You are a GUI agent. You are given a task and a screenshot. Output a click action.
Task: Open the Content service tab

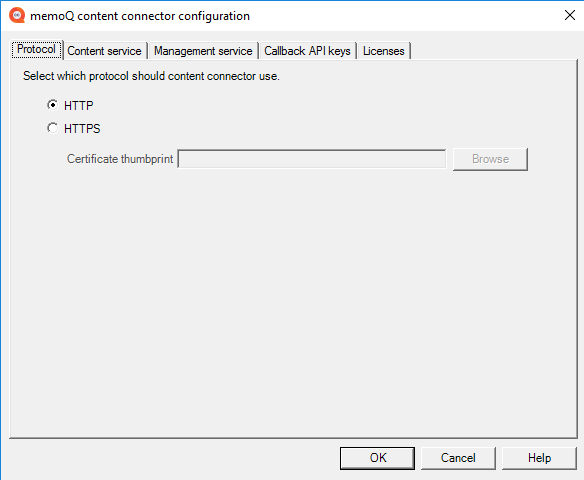coord(104,51)
